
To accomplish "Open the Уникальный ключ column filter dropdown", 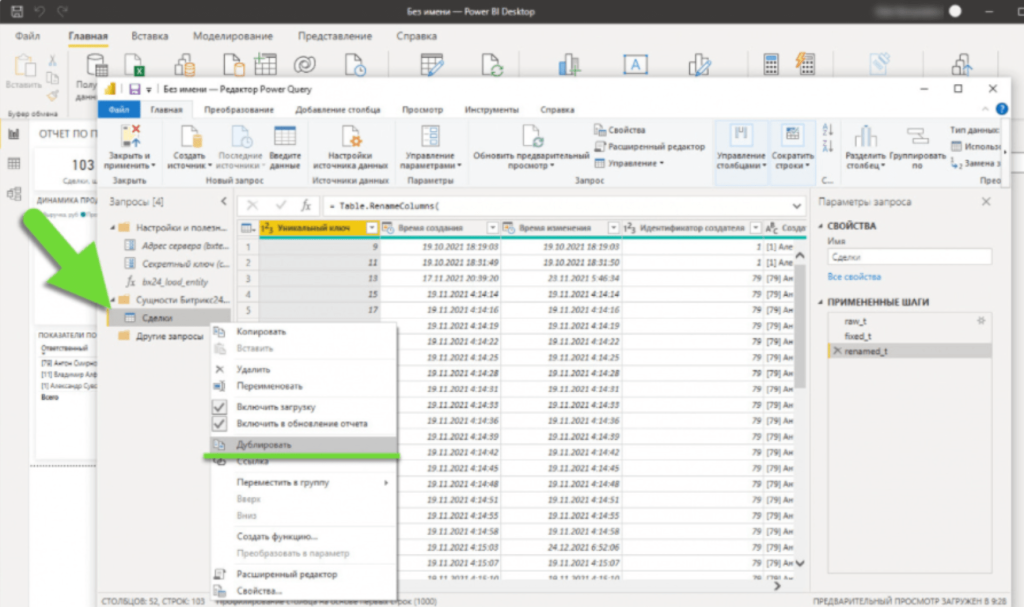I will click(x=372, y=228).
